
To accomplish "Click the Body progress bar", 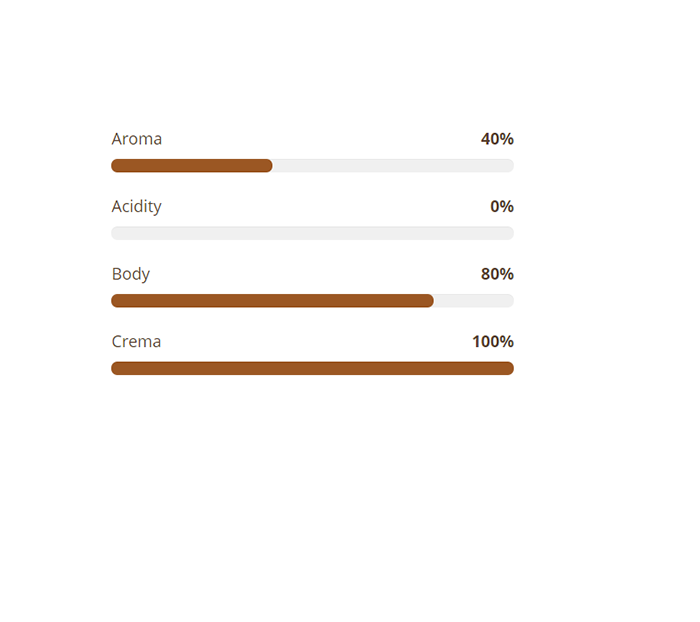I will 312,301.
